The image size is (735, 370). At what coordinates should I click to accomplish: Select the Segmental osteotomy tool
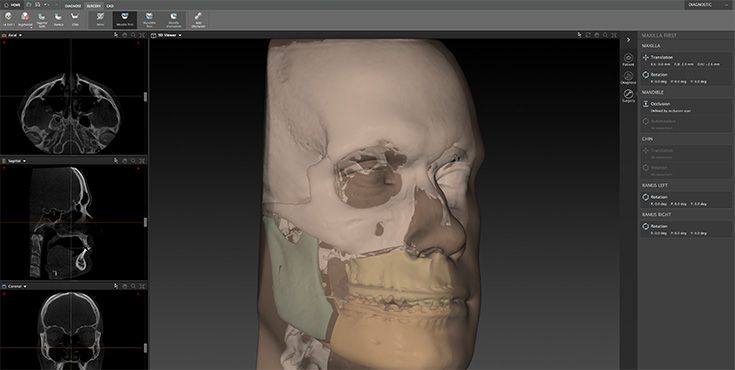click(25, 19)
